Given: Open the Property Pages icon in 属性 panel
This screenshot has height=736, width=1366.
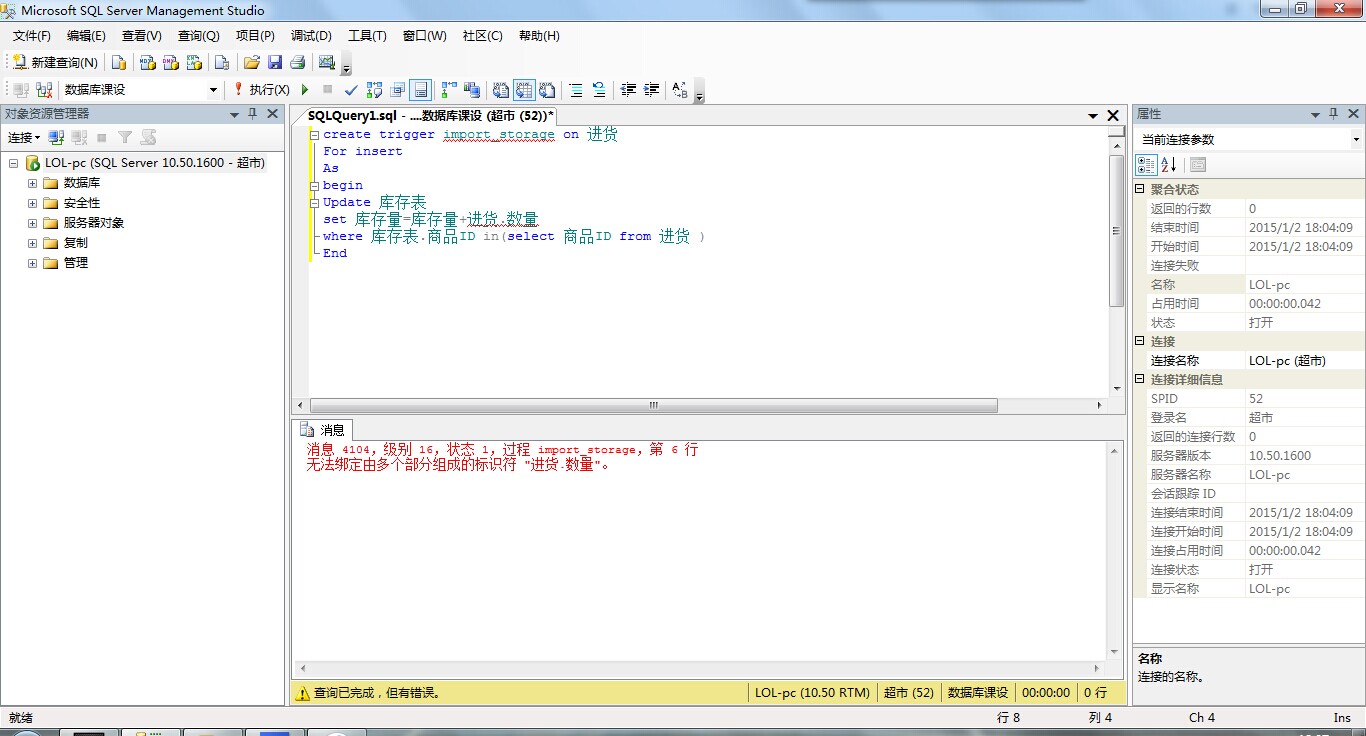Looking at the screenshot, I should (x=1198, y=165).
